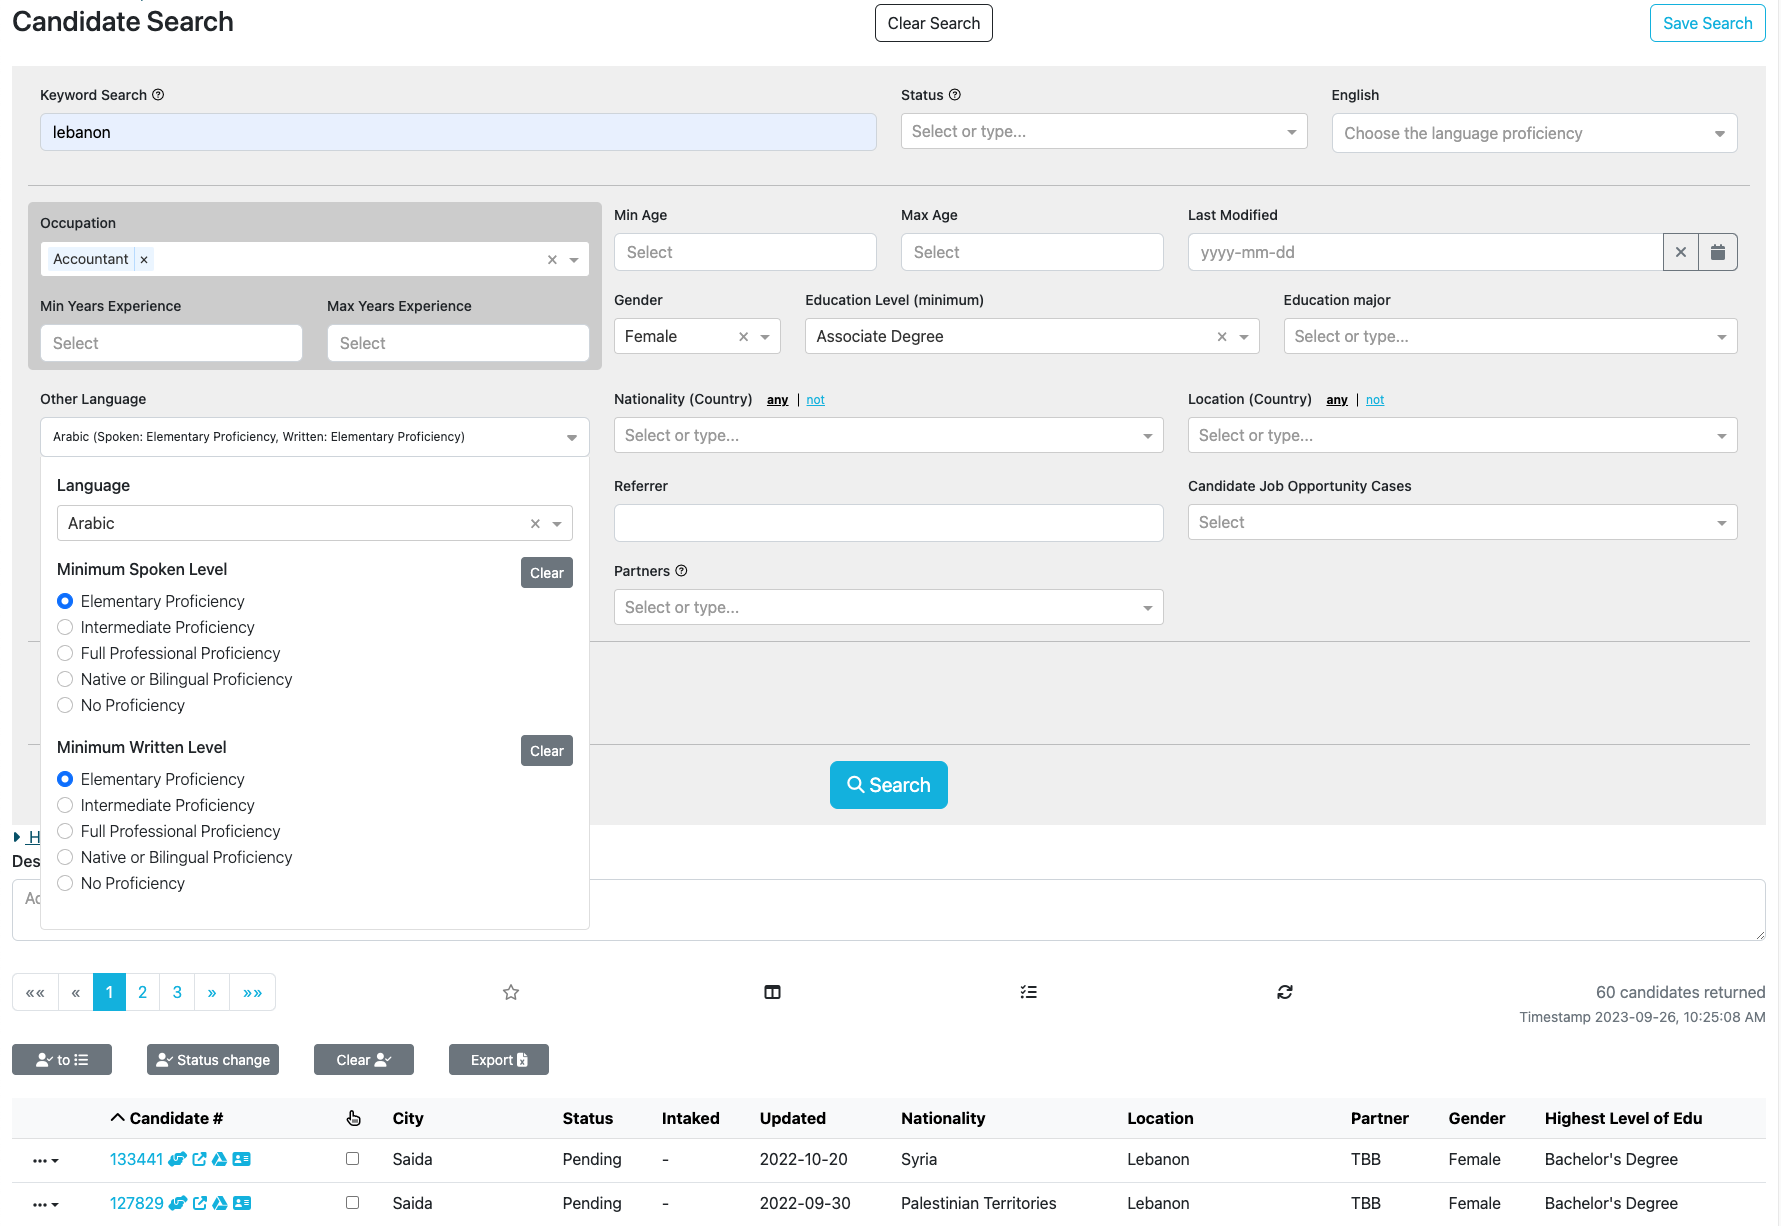
Task: Tick the checkbox for candidate 133441
Action: click(352, 1158)
